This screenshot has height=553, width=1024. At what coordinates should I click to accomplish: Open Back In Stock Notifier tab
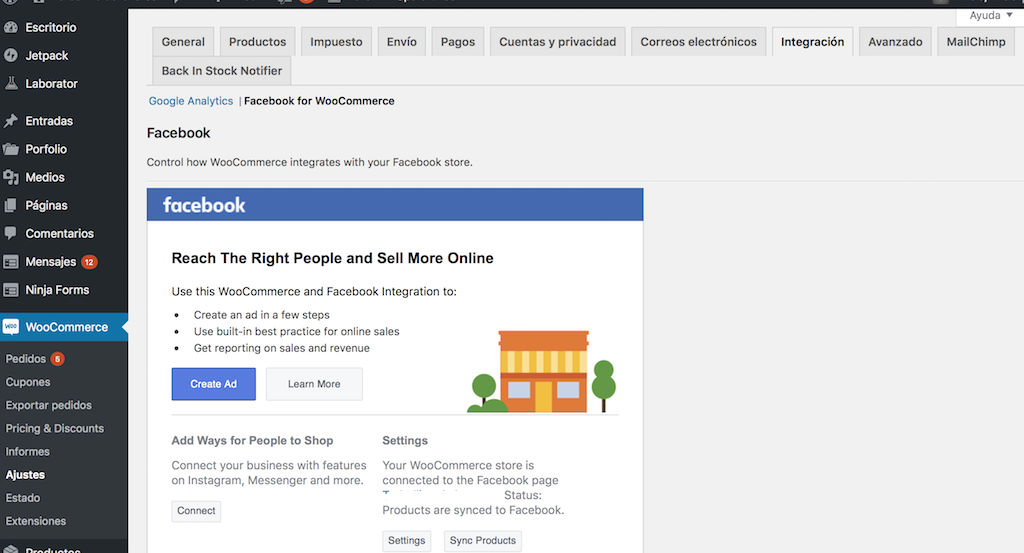point(222,71)
